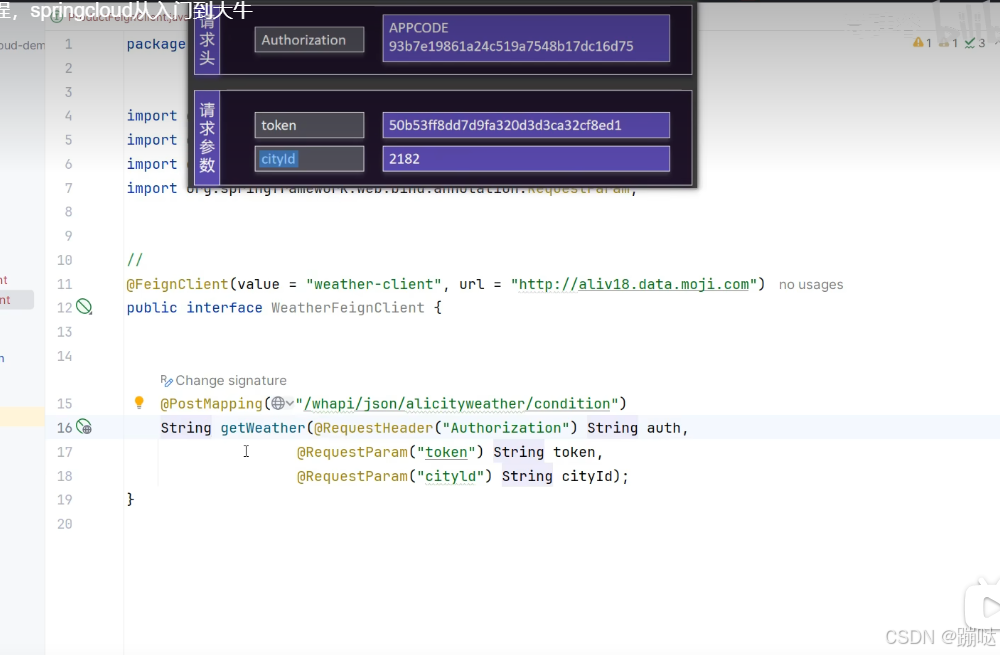Click the Change signature hint

tap(223, 380)
